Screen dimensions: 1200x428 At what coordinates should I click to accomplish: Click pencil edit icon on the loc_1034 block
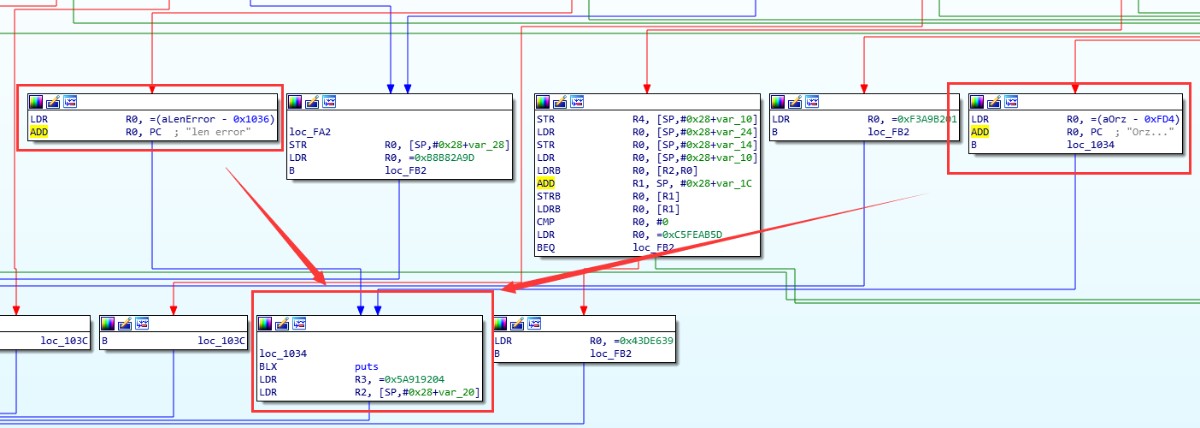tap(283, 324)
